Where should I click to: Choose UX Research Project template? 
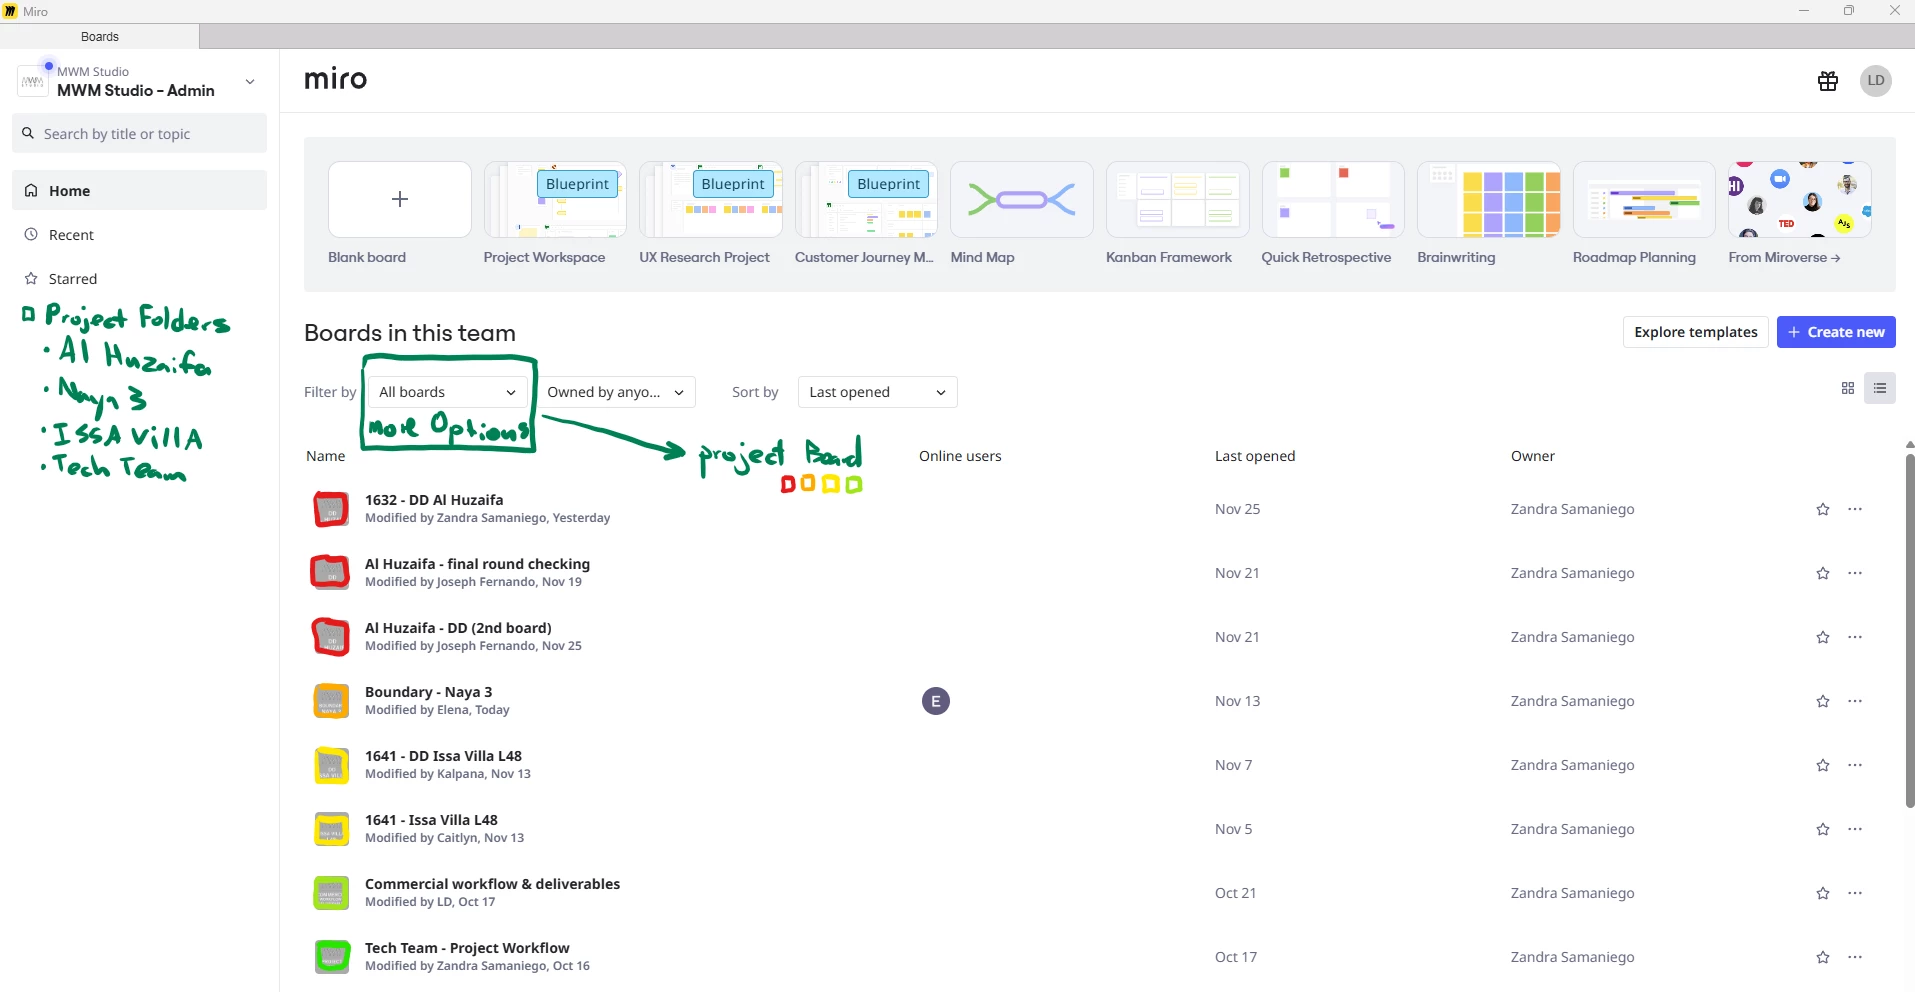pos(711,199)
